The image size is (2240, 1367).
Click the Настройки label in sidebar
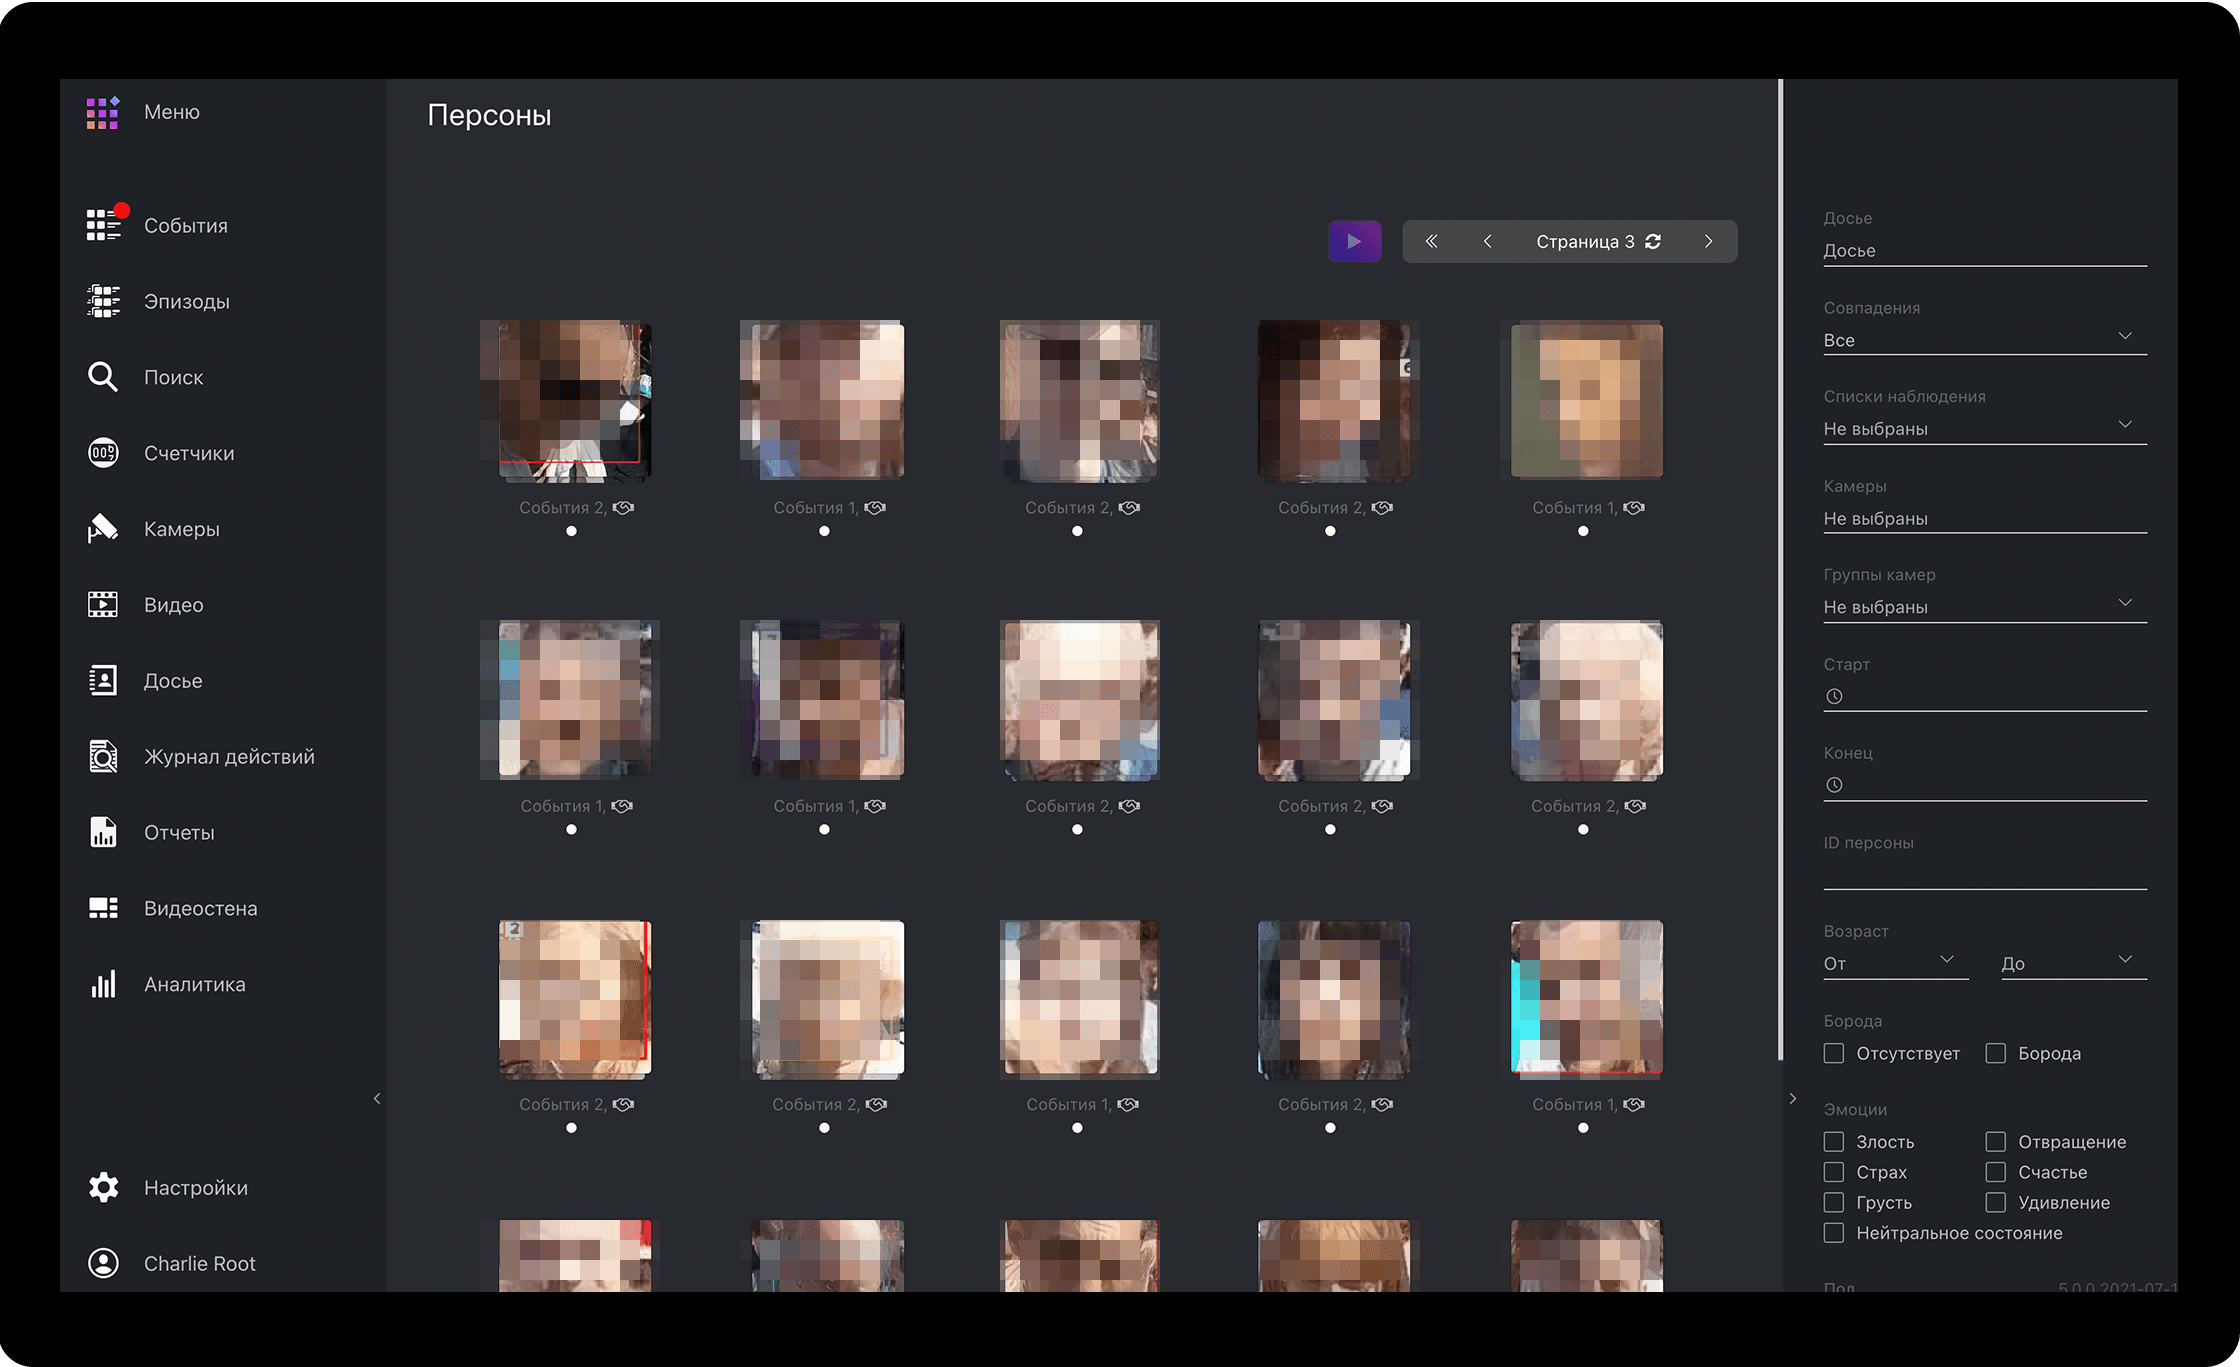click(x=196, y=1188)
